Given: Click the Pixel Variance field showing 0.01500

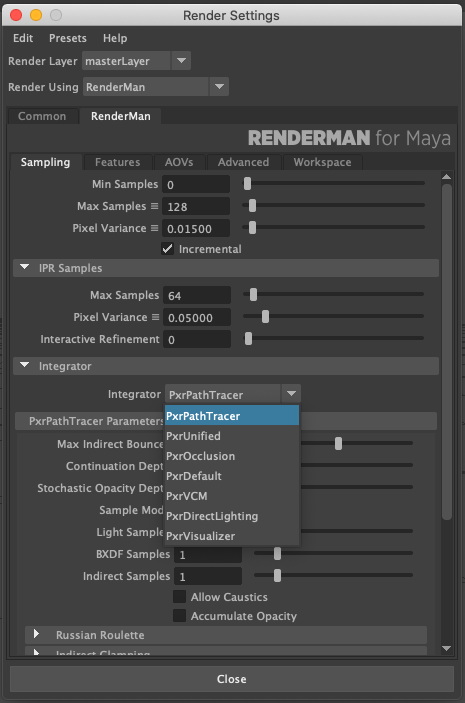Looking at the screenshot, I should (x=196, y=228).
